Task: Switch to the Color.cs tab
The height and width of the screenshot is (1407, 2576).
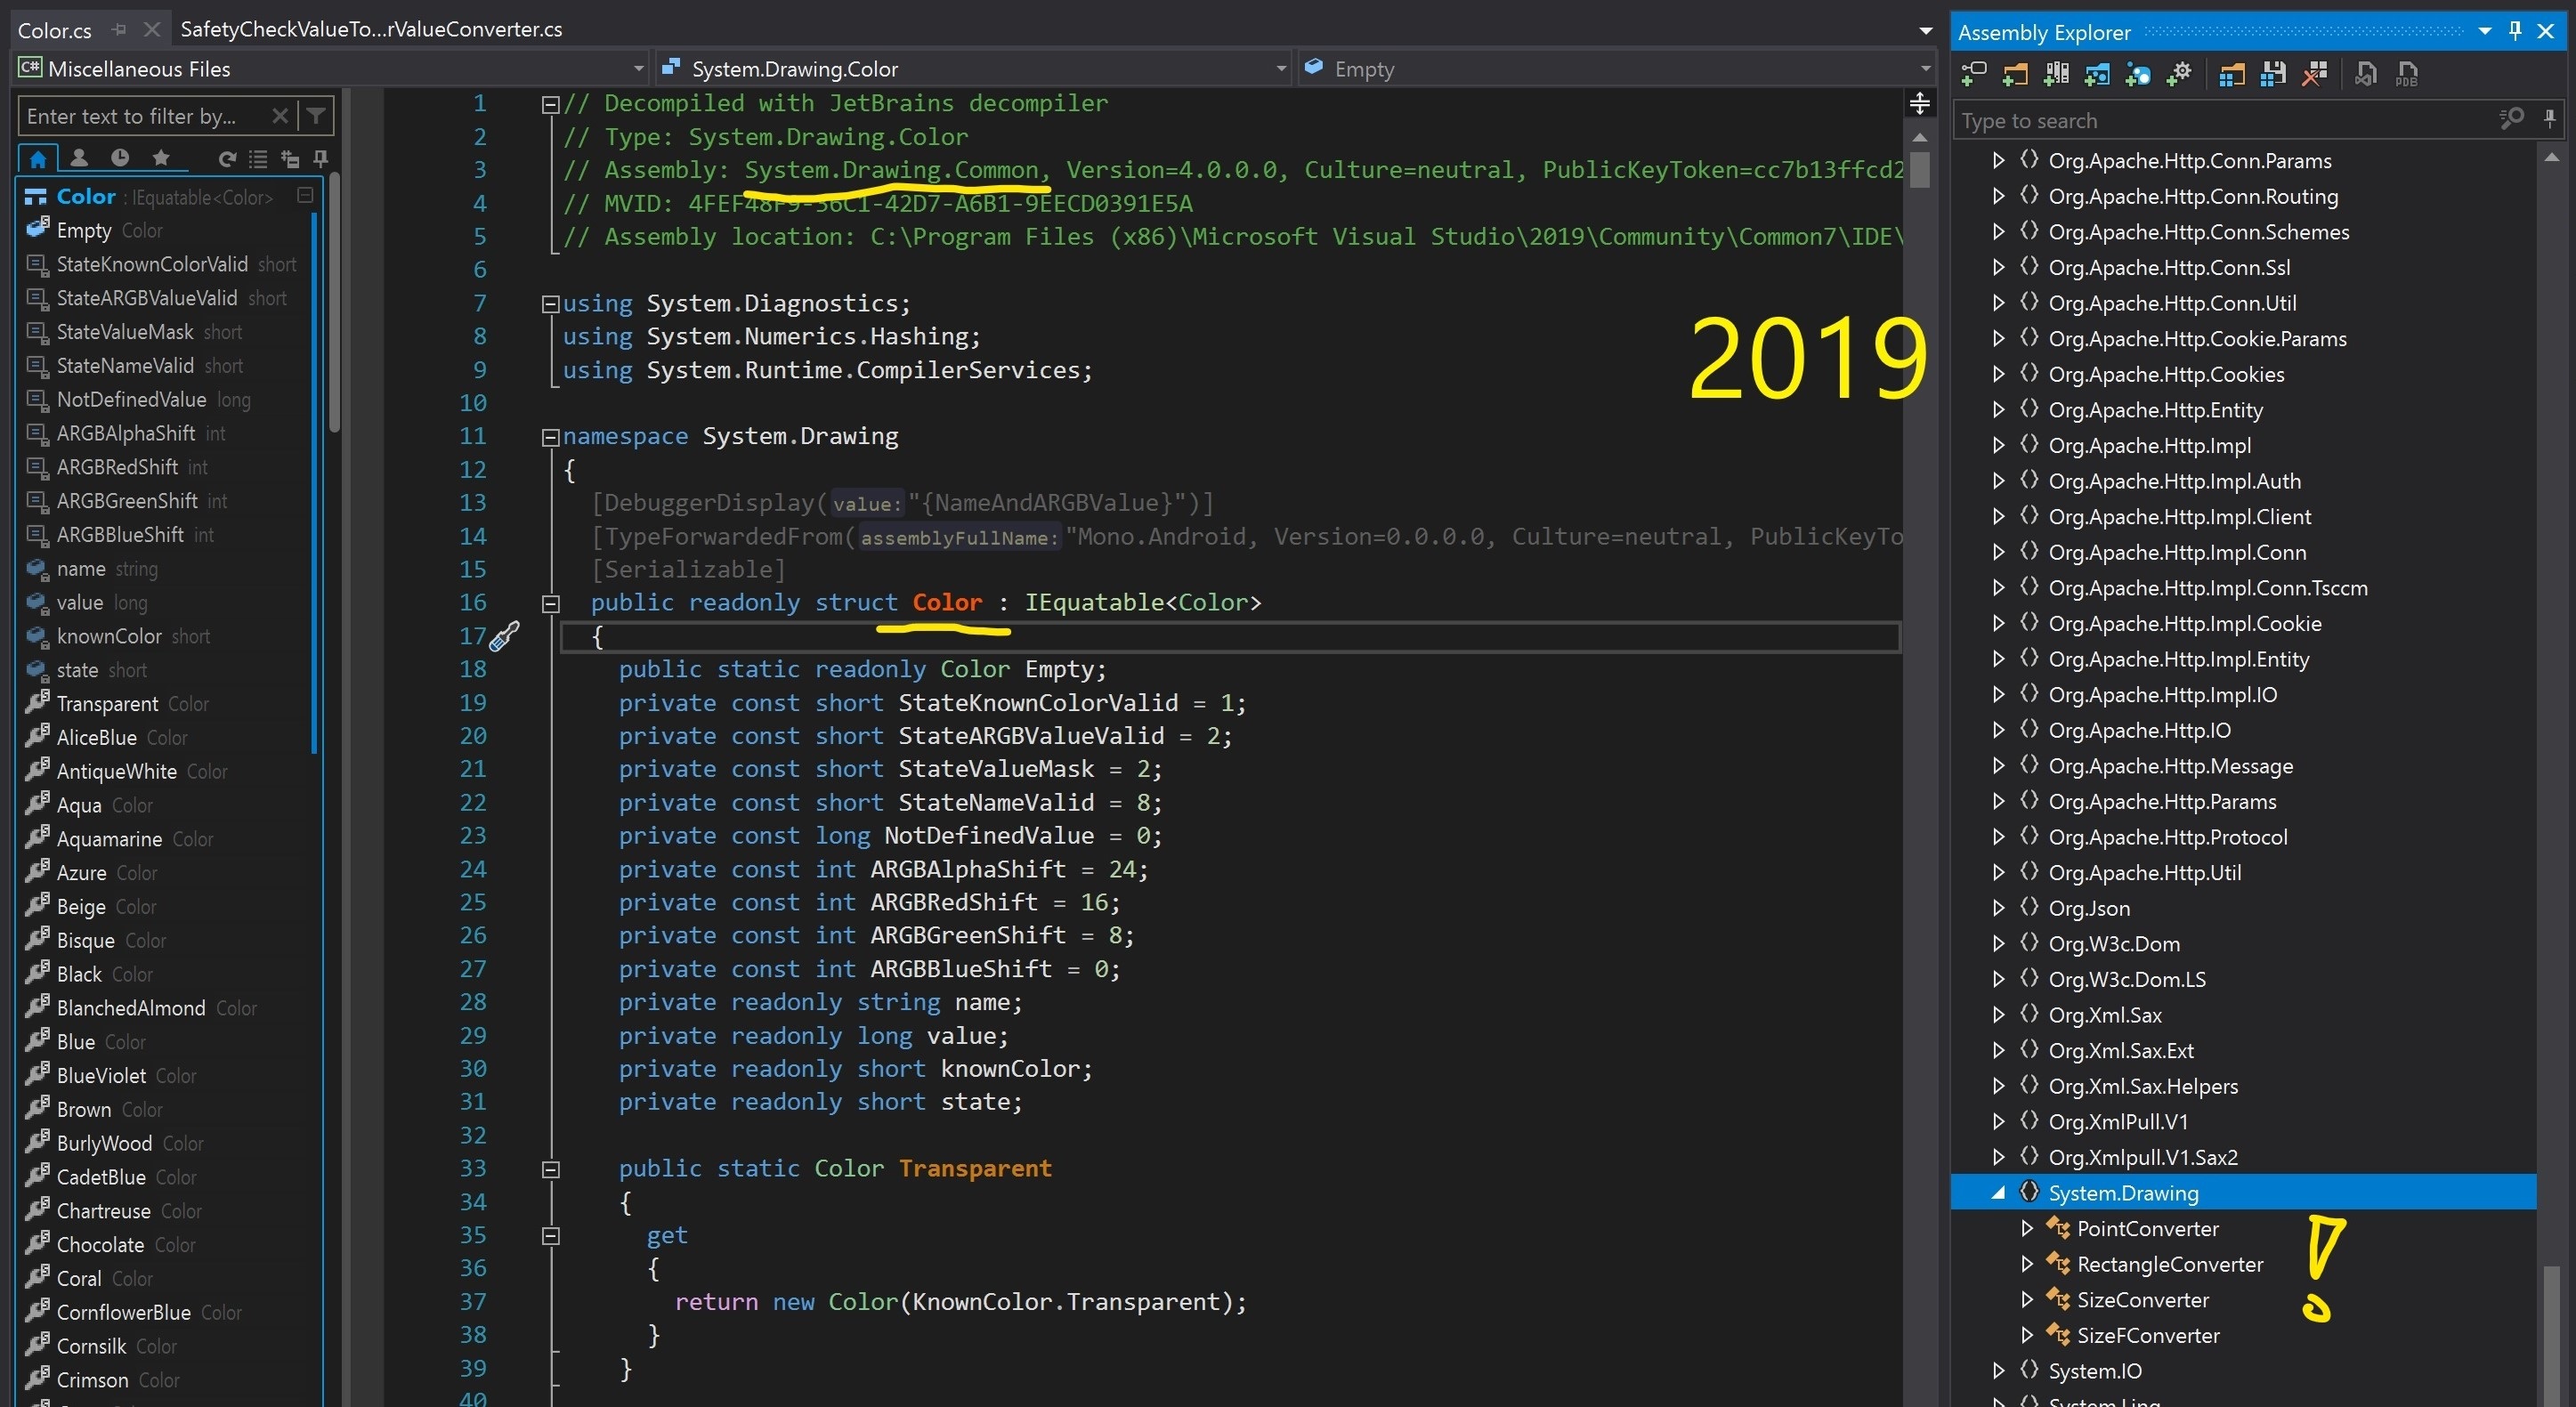Action: tap(53, 29)
